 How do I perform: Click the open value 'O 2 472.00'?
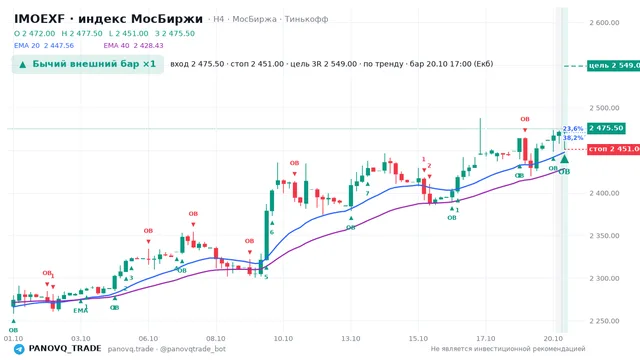point(35,33)
